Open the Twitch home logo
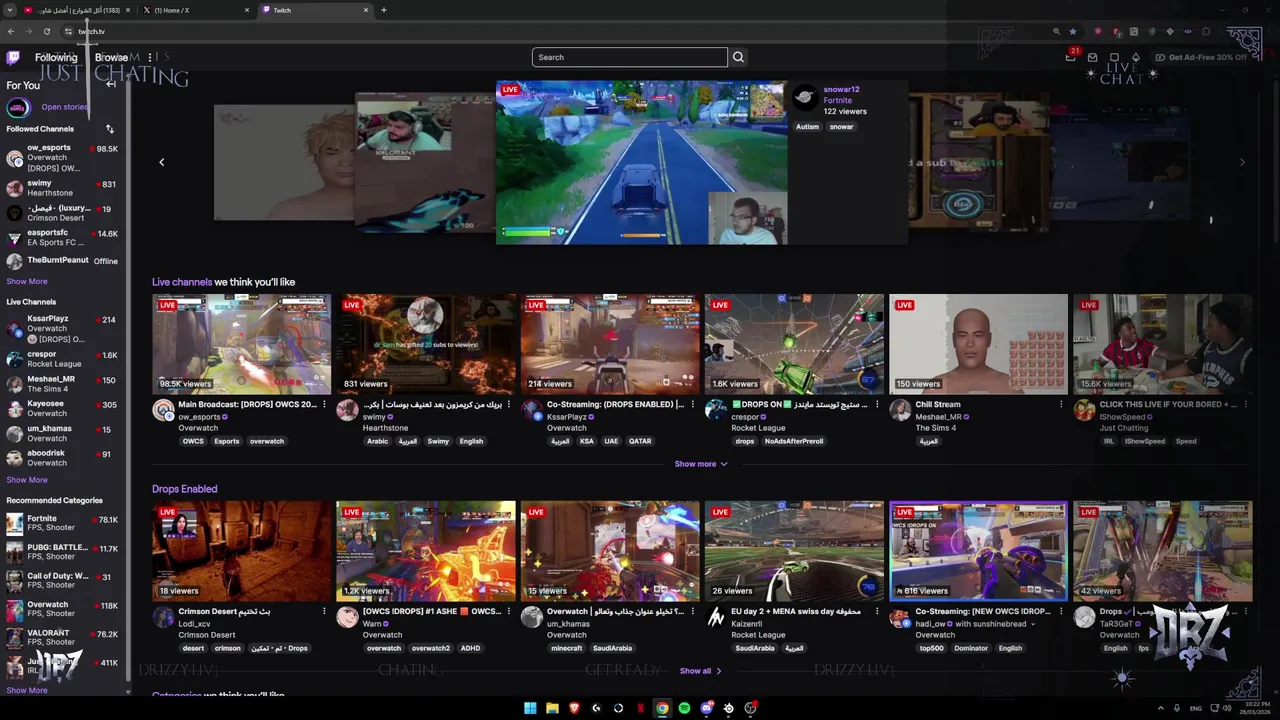 (13, 57)
